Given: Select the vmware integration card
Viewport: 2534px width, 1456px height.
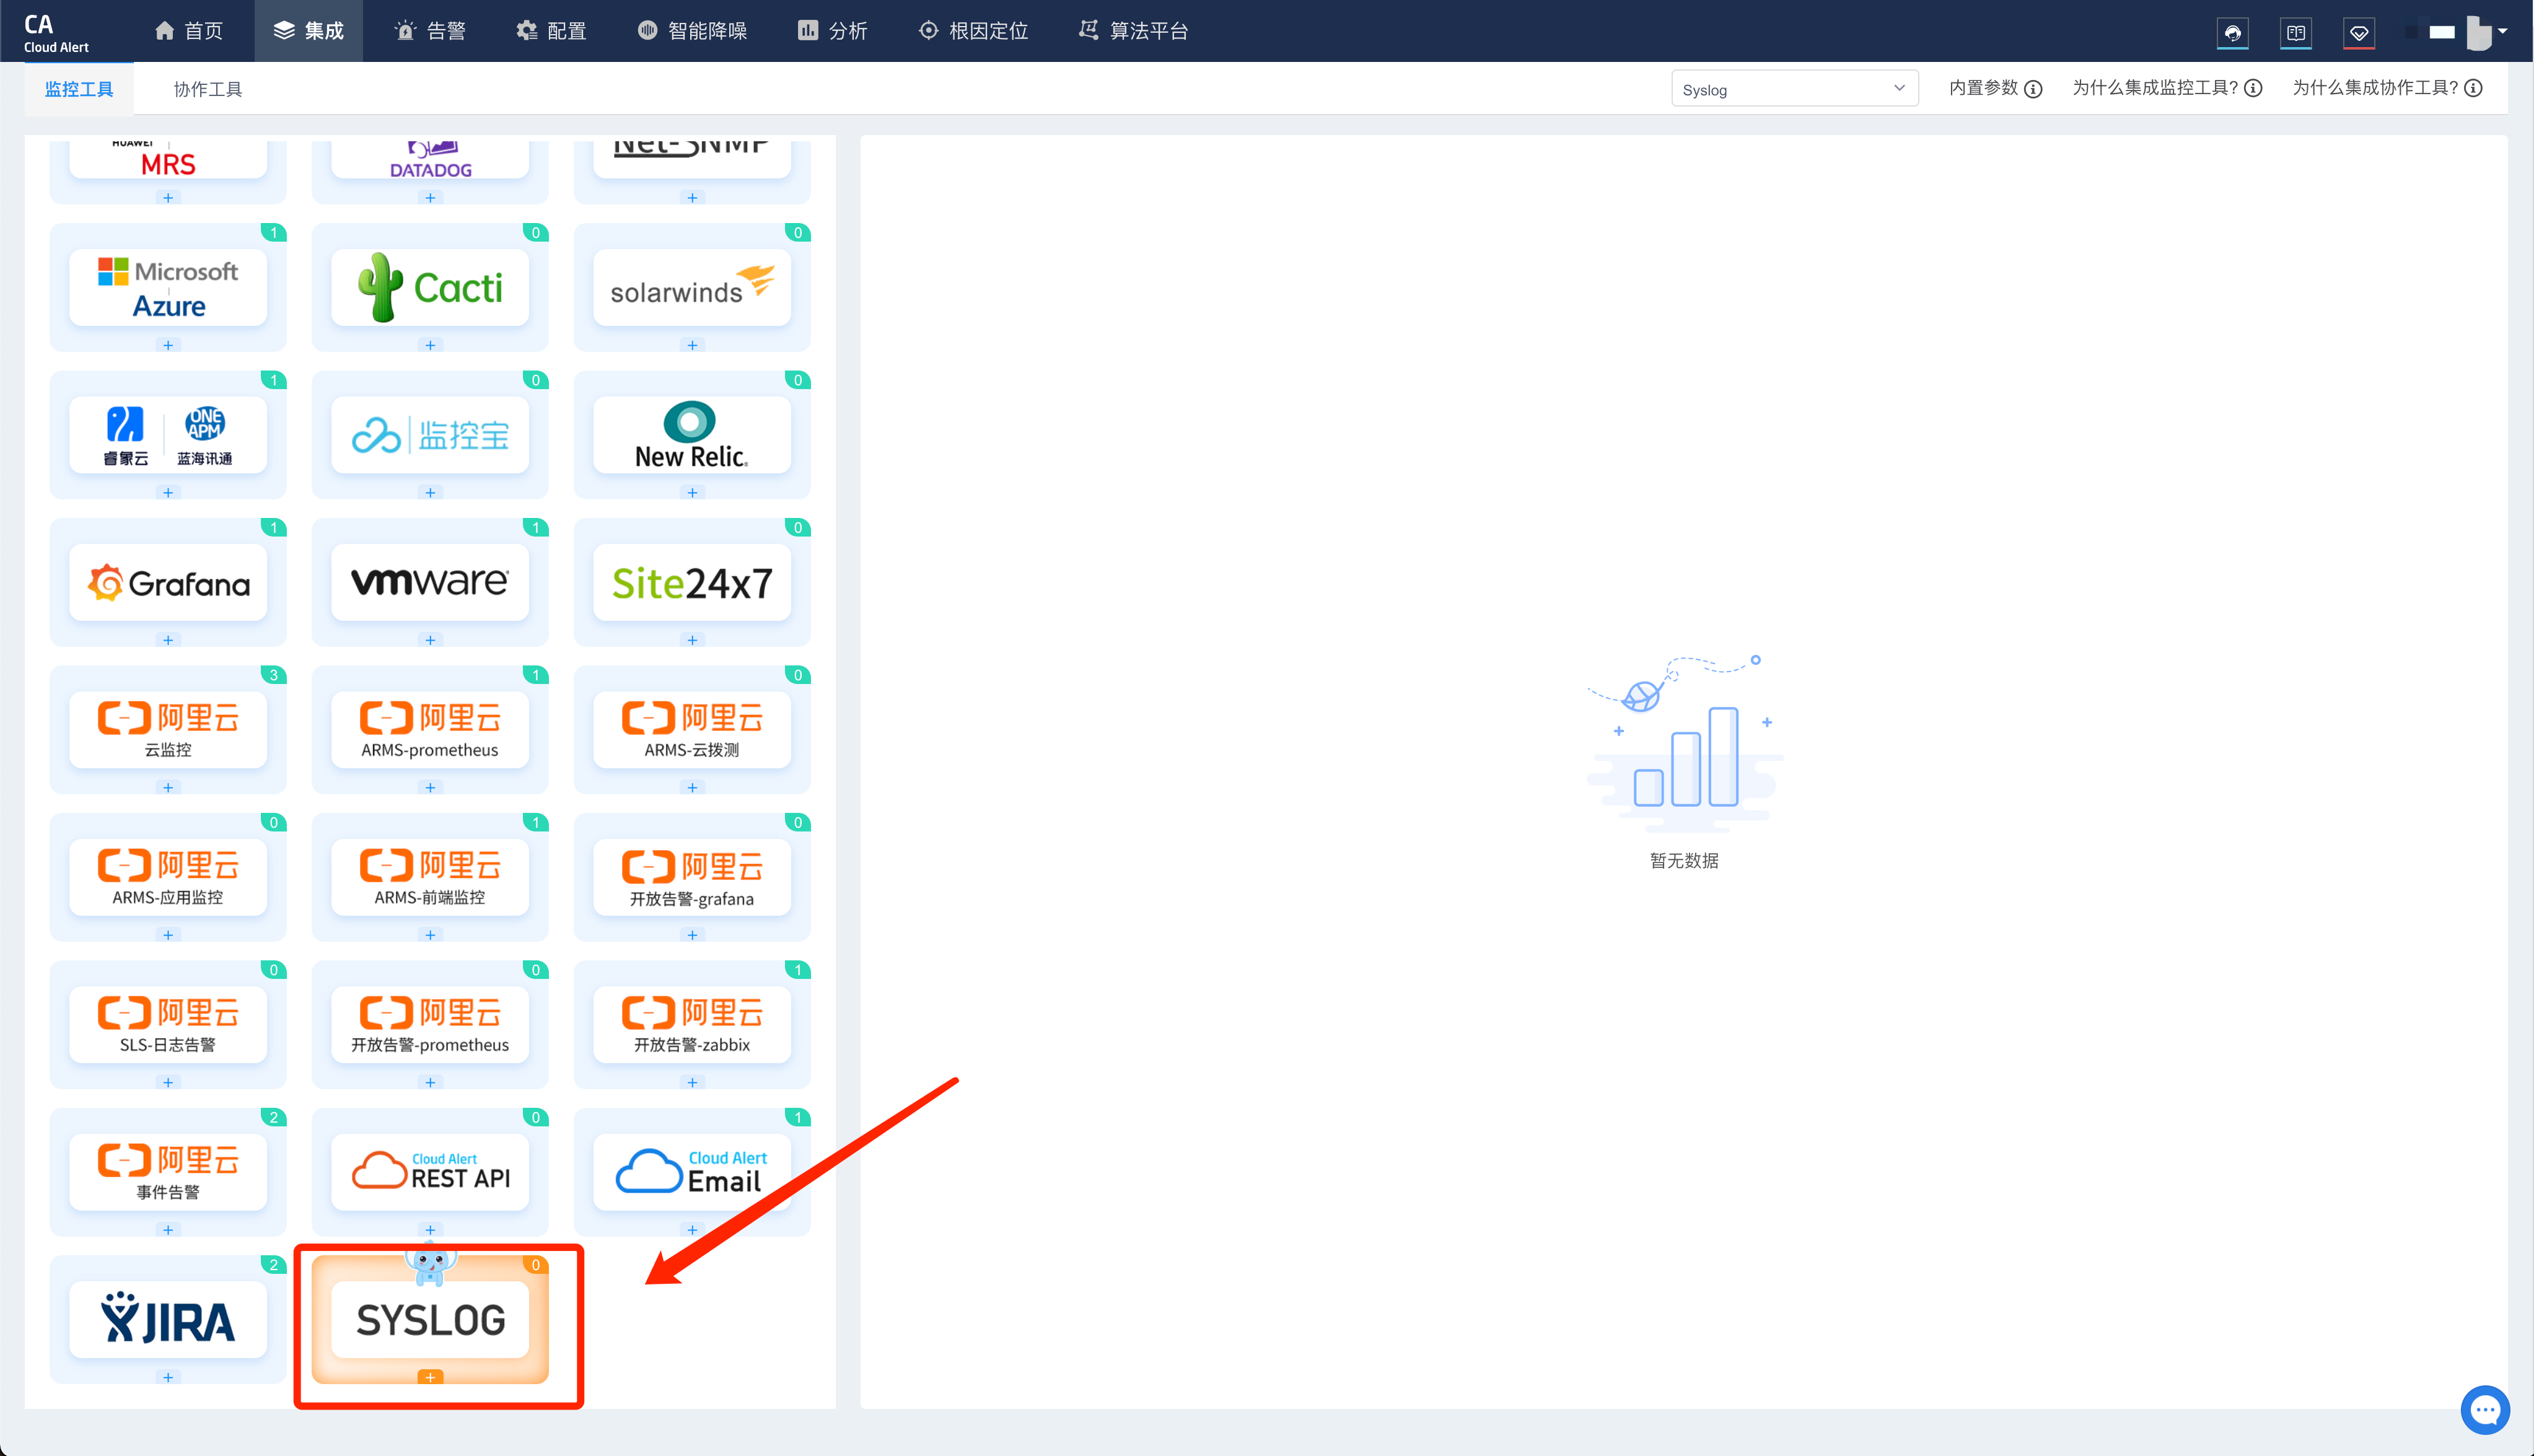Looking at the screenshot, I should pyautogui.click(x=430, y=583).
